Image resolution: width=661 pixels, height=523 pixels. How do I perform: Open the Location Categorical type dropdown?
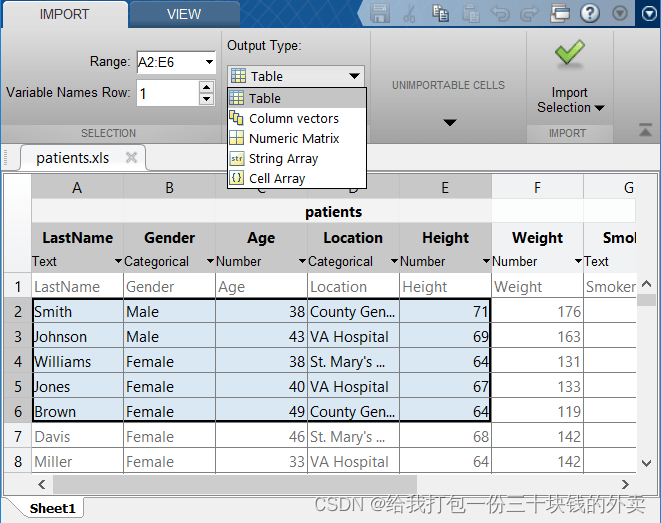click(x=394, y=261)
